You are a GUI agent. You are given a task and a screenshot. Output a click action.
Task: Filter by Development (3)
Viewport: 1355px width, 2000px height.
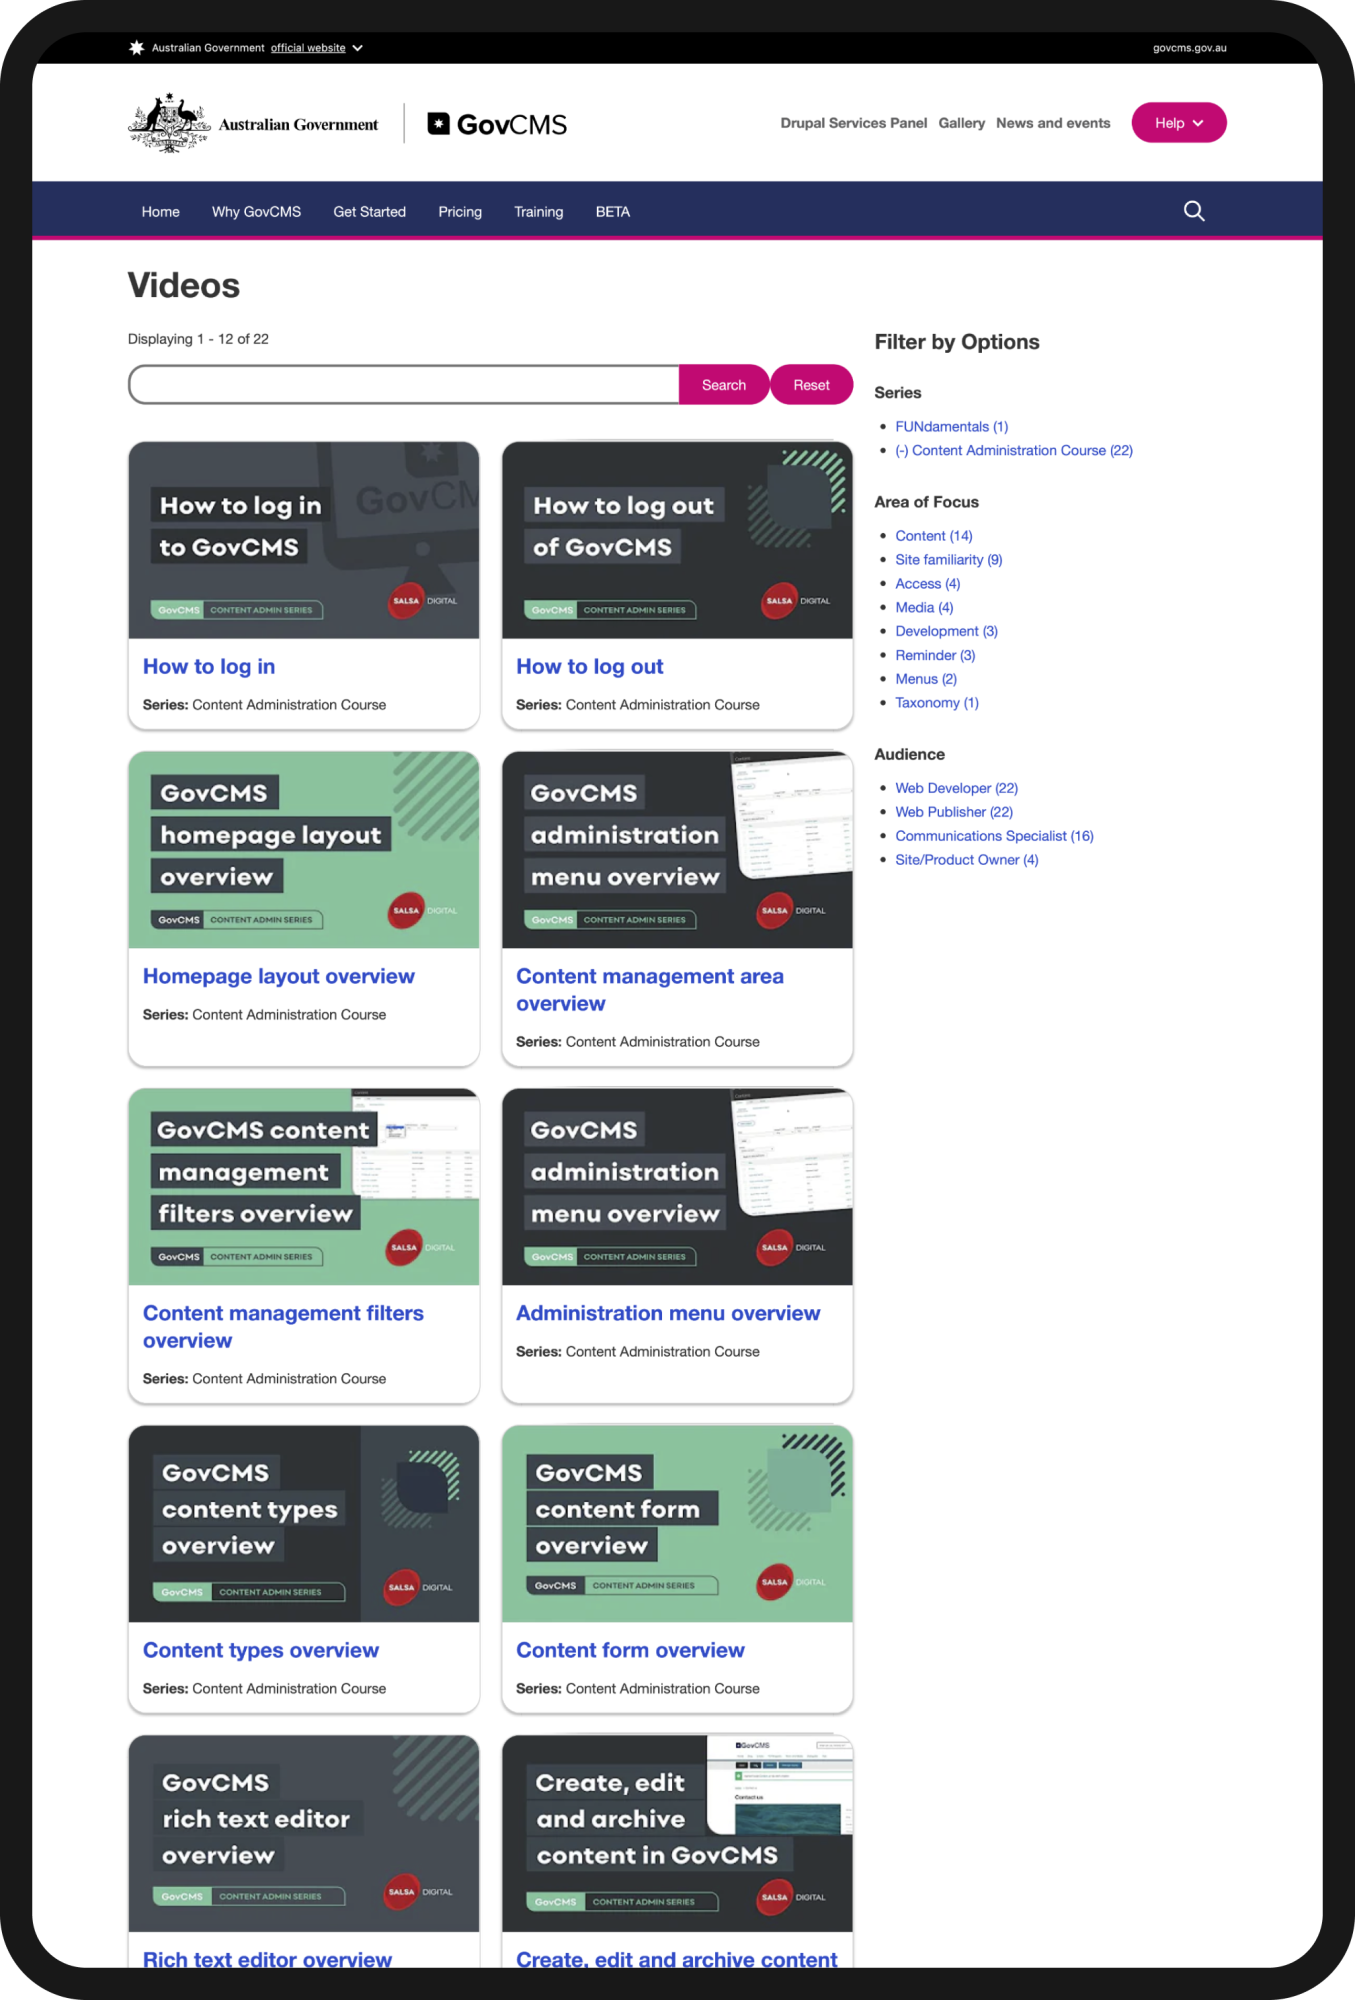tap(947, 631)
